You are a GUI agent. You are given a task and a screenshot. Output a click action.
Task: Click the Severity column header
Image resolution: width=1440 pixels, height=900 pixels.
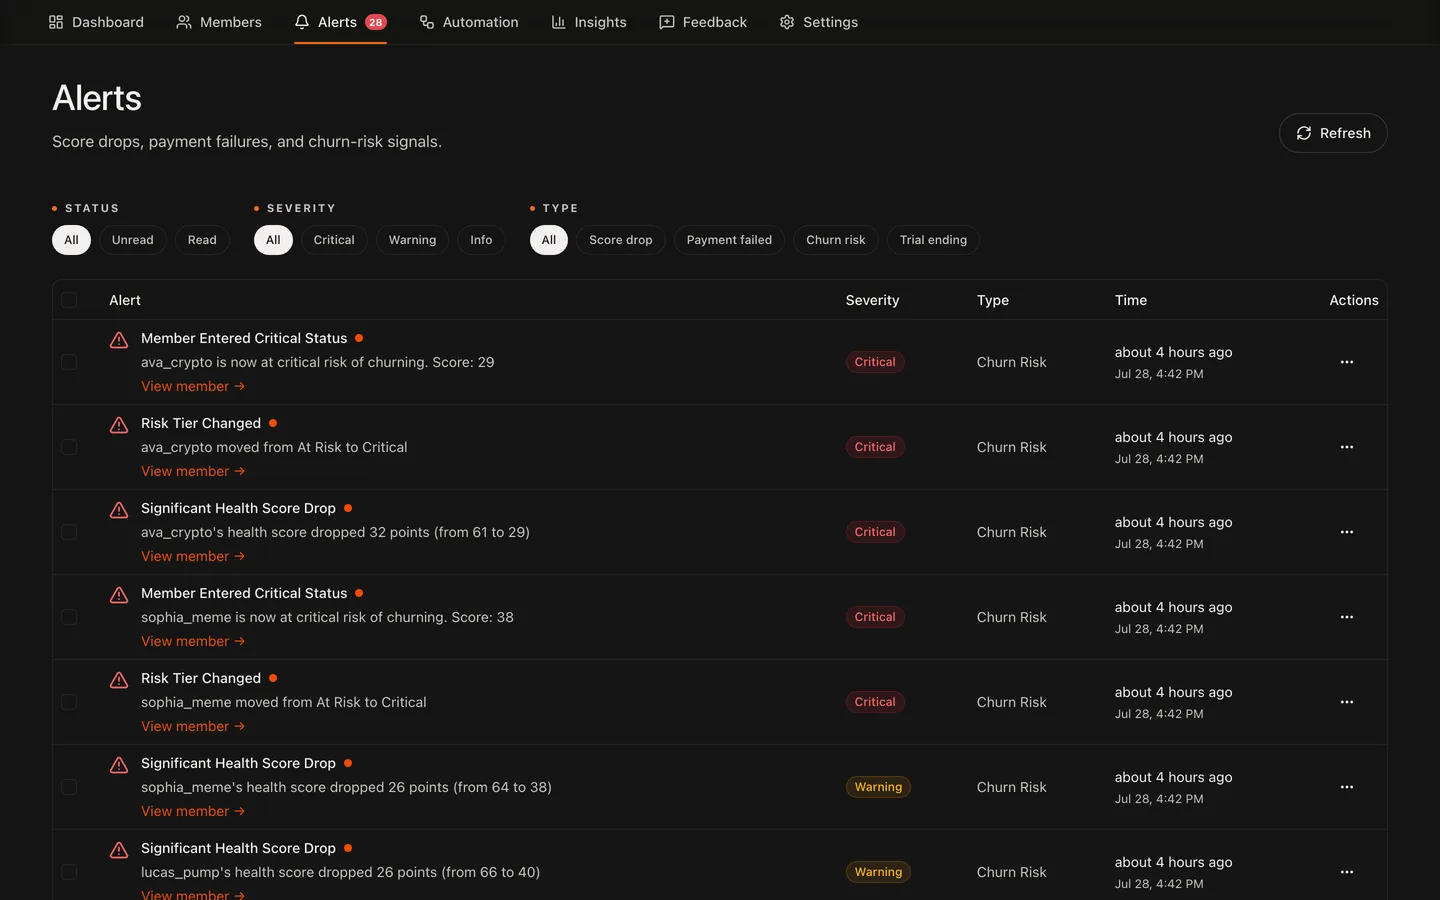872,300
